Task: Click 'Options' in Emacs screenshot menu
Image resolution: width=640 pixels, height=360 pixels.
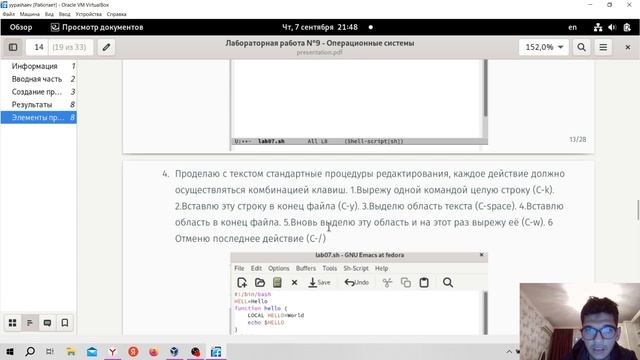Action: pos(279,269)
